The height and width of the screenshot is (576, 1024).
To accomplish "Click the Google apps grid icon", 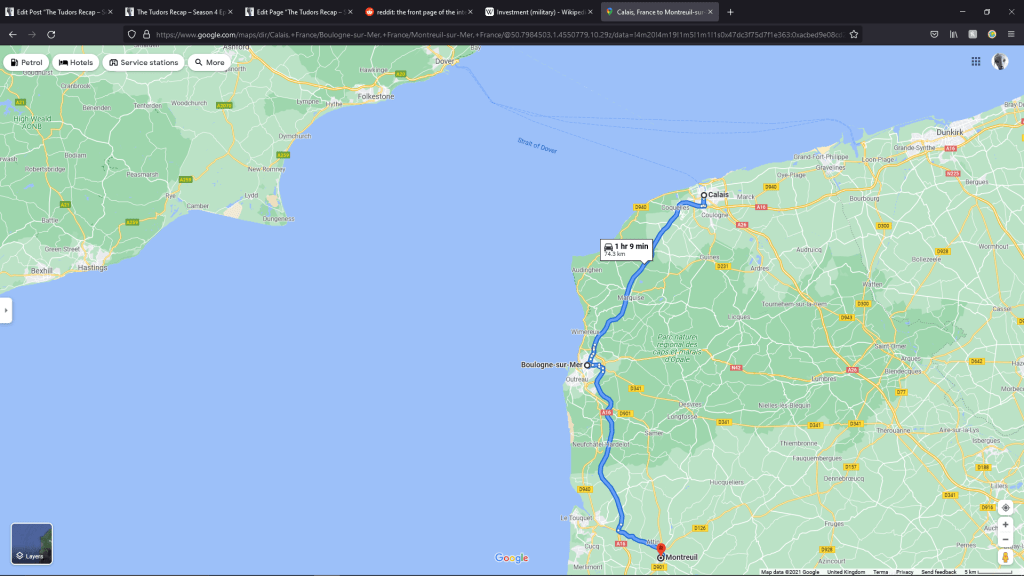I will [x=975, y=62].
